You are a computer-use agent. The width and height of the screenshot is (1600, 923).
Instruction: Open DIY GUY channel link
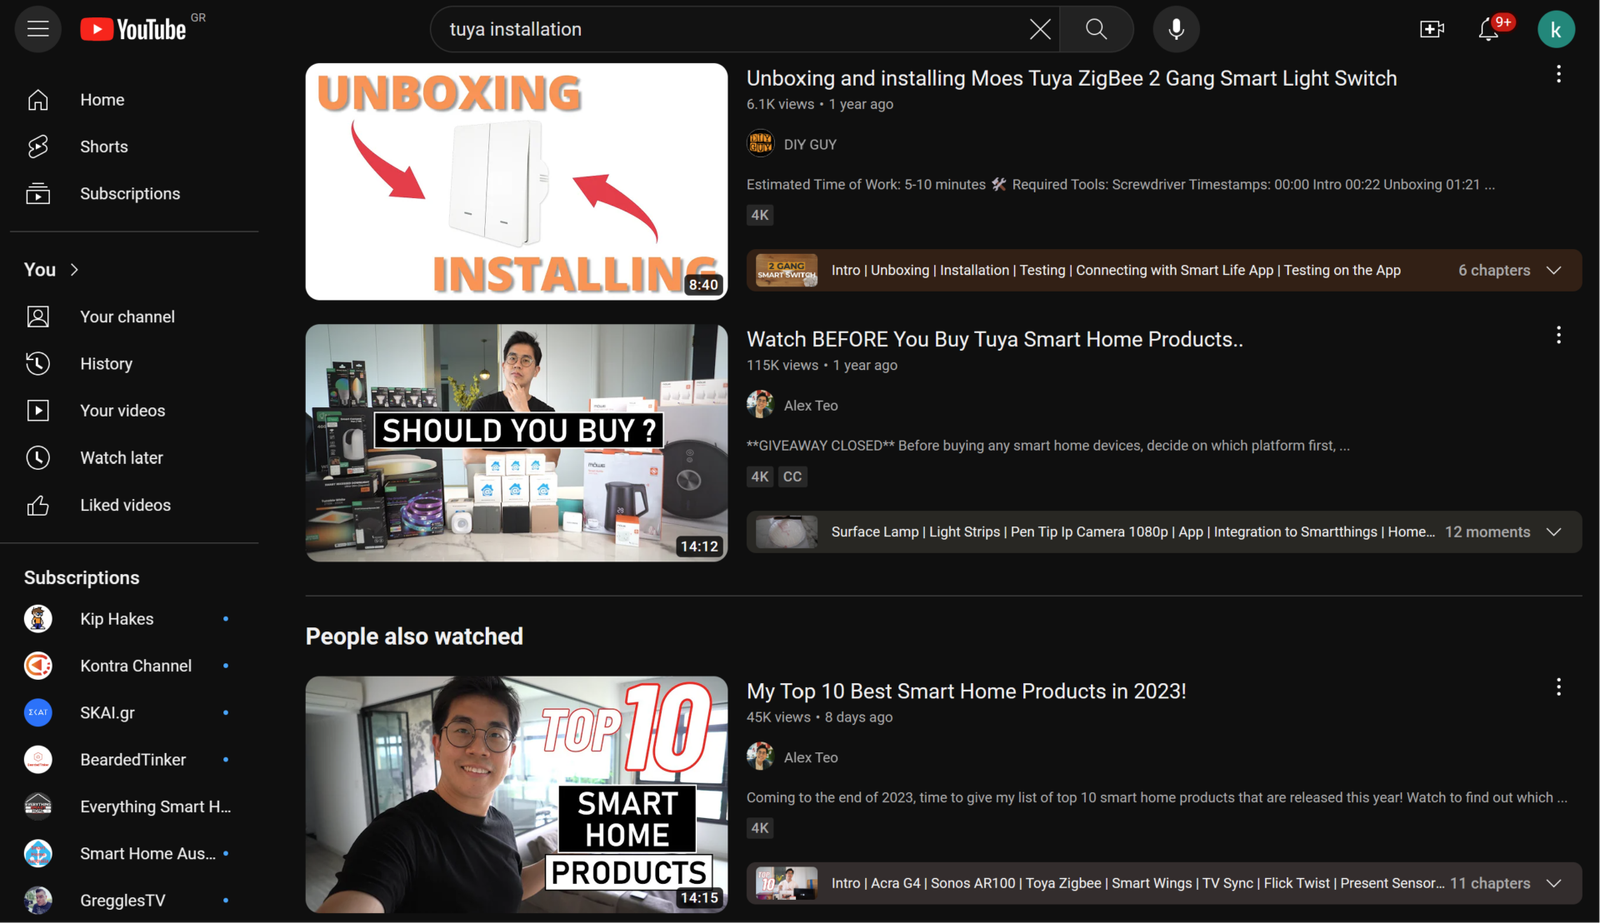click(810, 145)
